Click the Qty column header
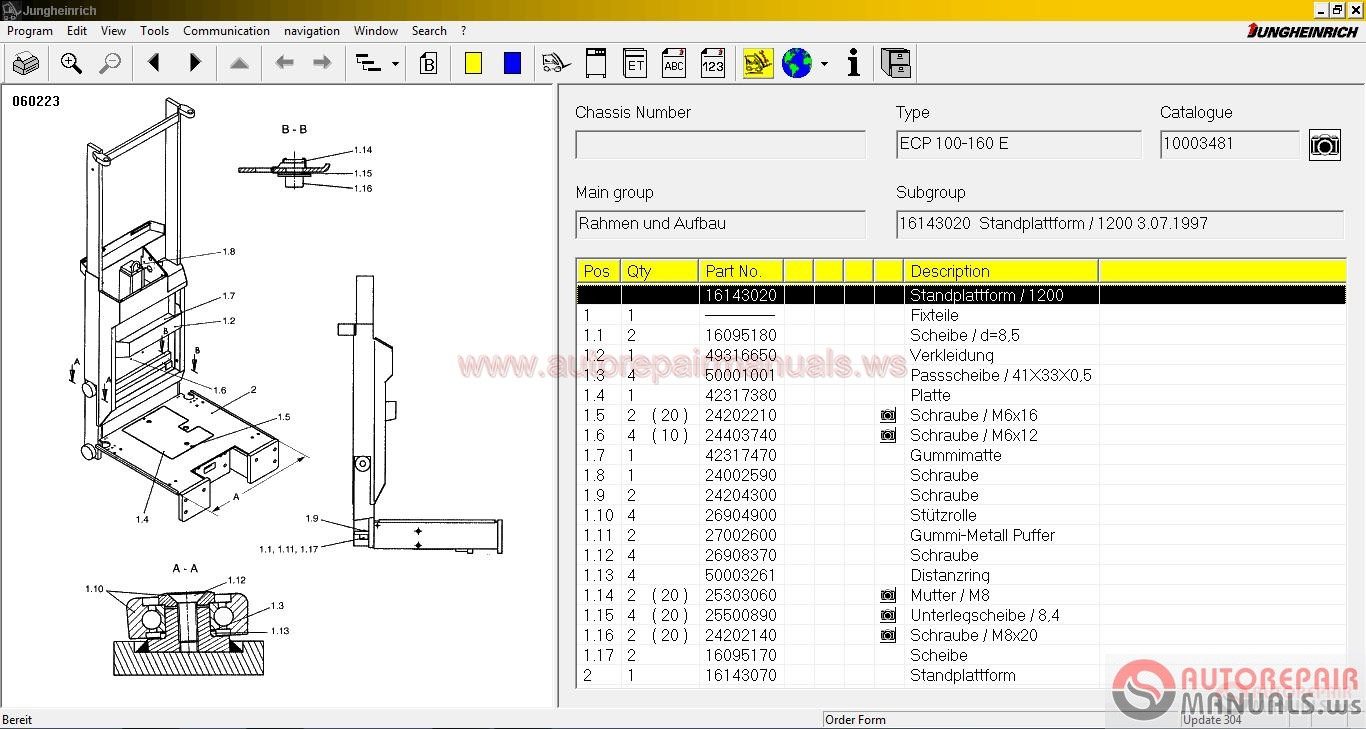The height and width of the screenshot is (729, 1366). click(x=660, y=271)
